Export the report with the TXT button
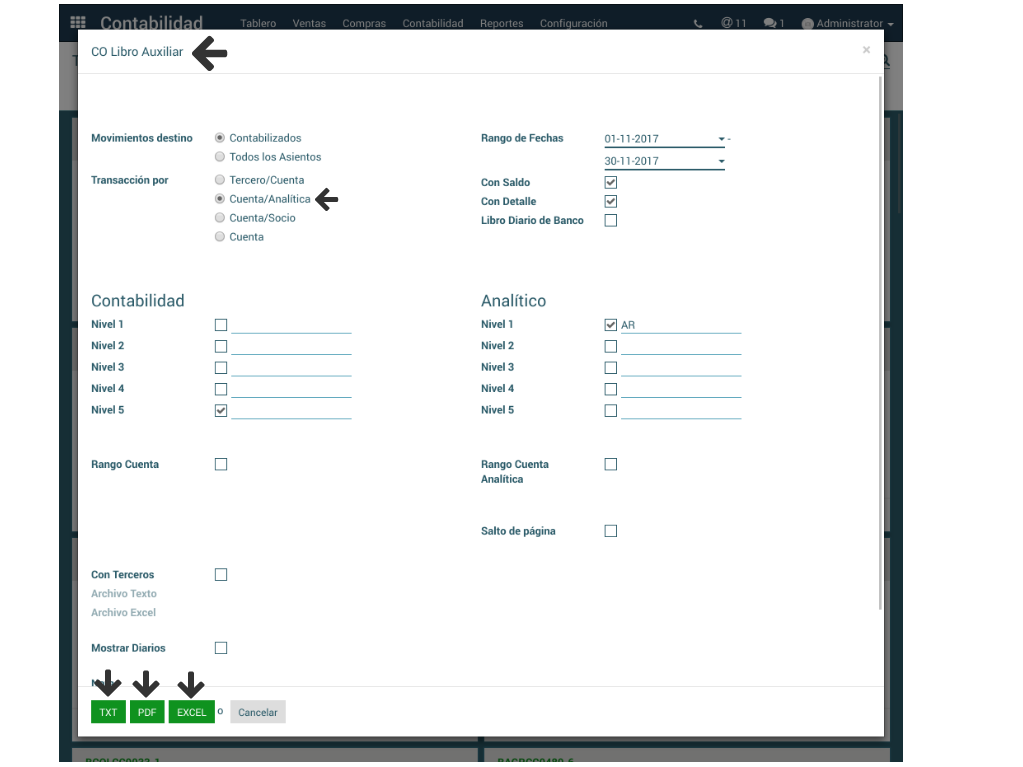The width and height of the screenshot is (1023, 767). coord(108,712)
